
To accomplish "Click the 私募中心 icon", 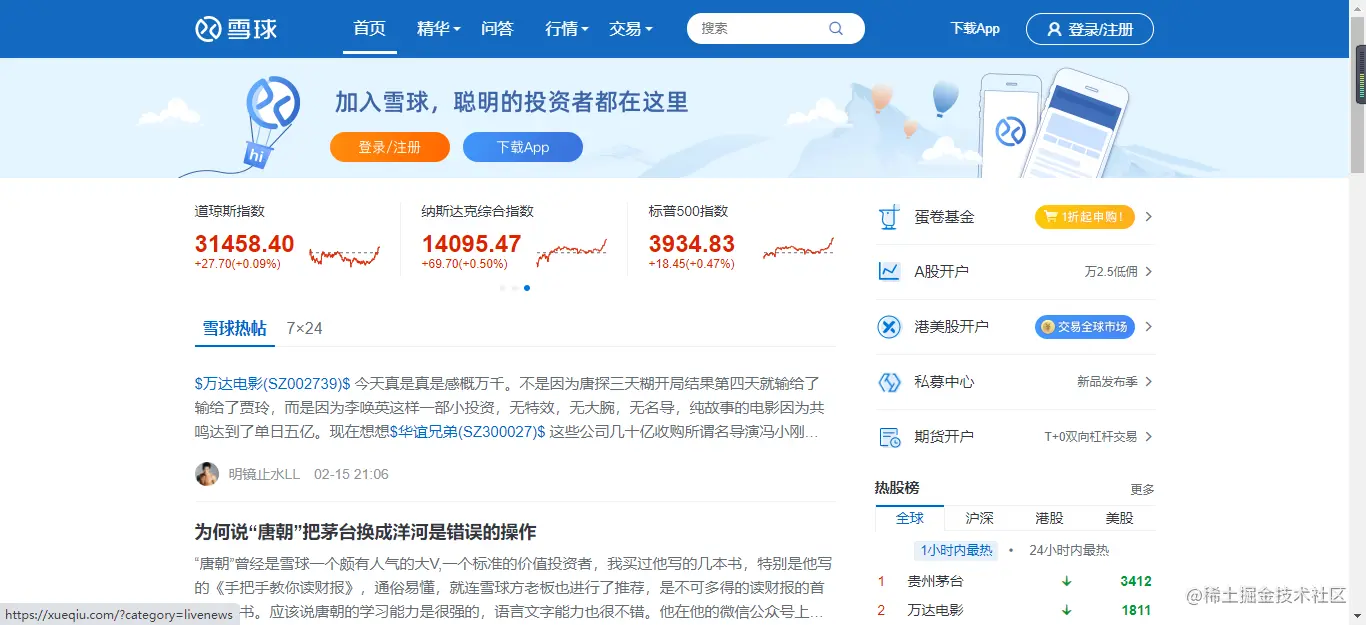I will click(889, 382).
